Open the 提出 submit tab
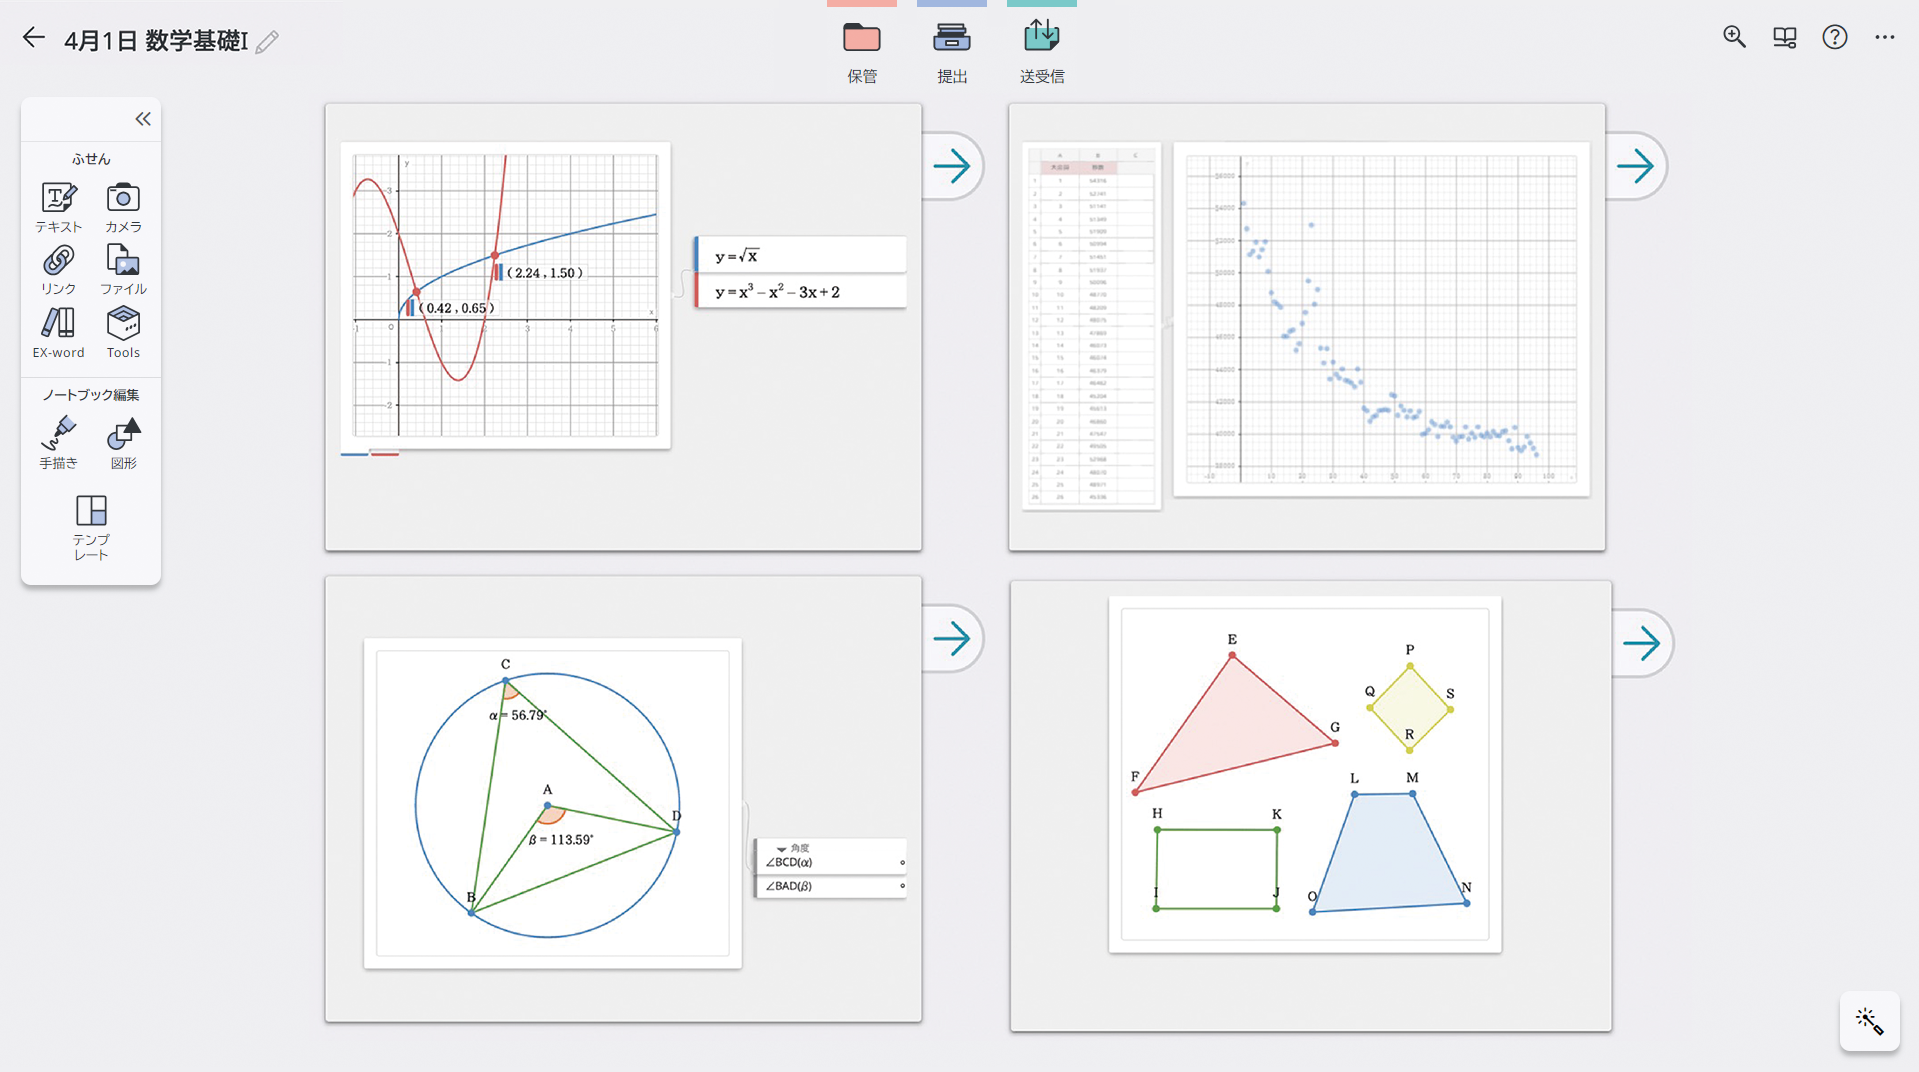 point(951,50)
